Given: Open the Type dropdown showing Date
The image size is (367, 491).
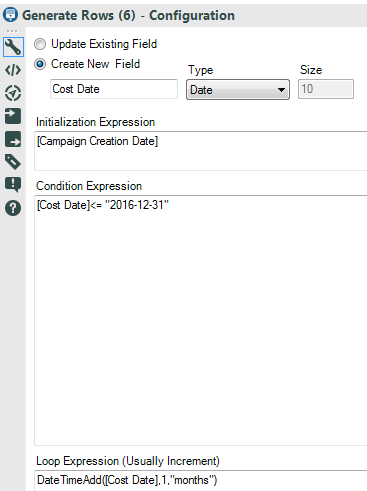Looking at the screenshot, I should pos(238,89).
